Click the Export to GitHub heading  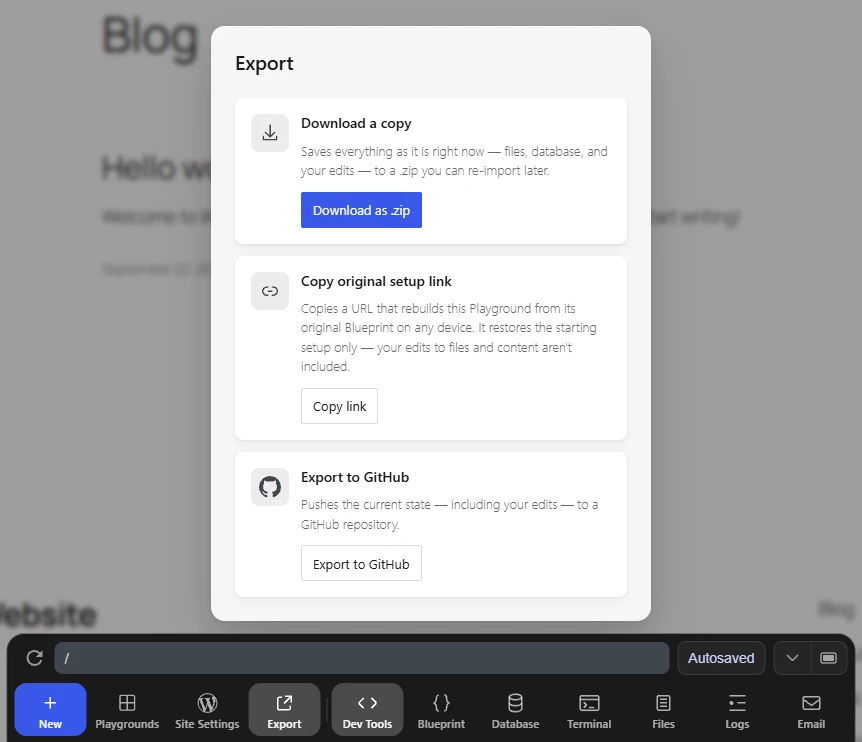[x=355, y=477]
